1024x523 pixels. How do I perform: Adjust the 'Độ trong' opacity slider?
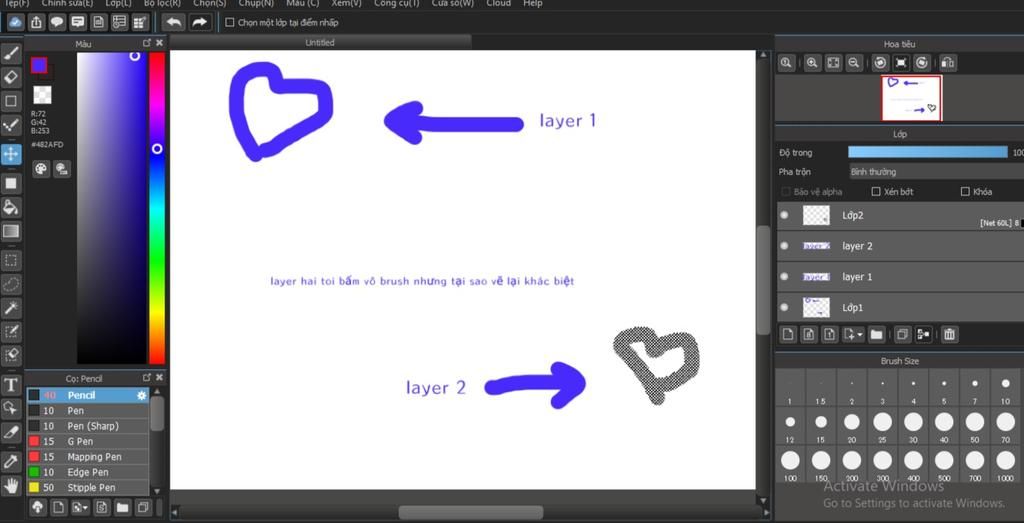click(x=927, y=152)
